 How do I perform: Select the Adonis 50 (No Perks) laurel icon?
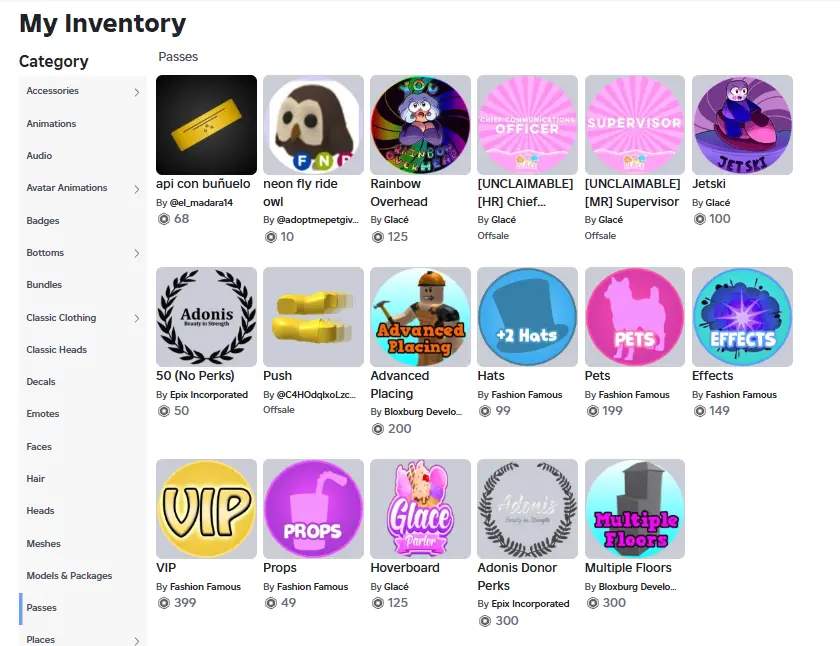(206, 317)
